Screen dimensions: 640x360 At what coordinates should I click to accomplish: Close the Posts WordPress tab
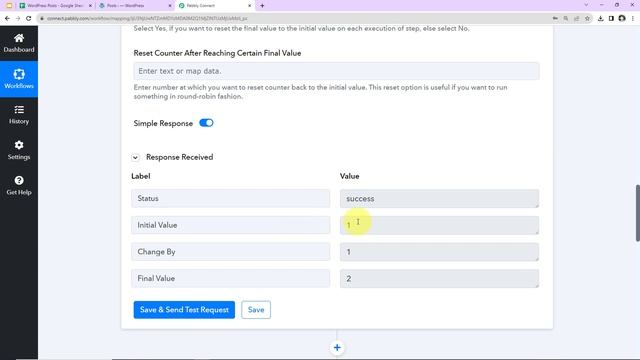click(170, 6)
